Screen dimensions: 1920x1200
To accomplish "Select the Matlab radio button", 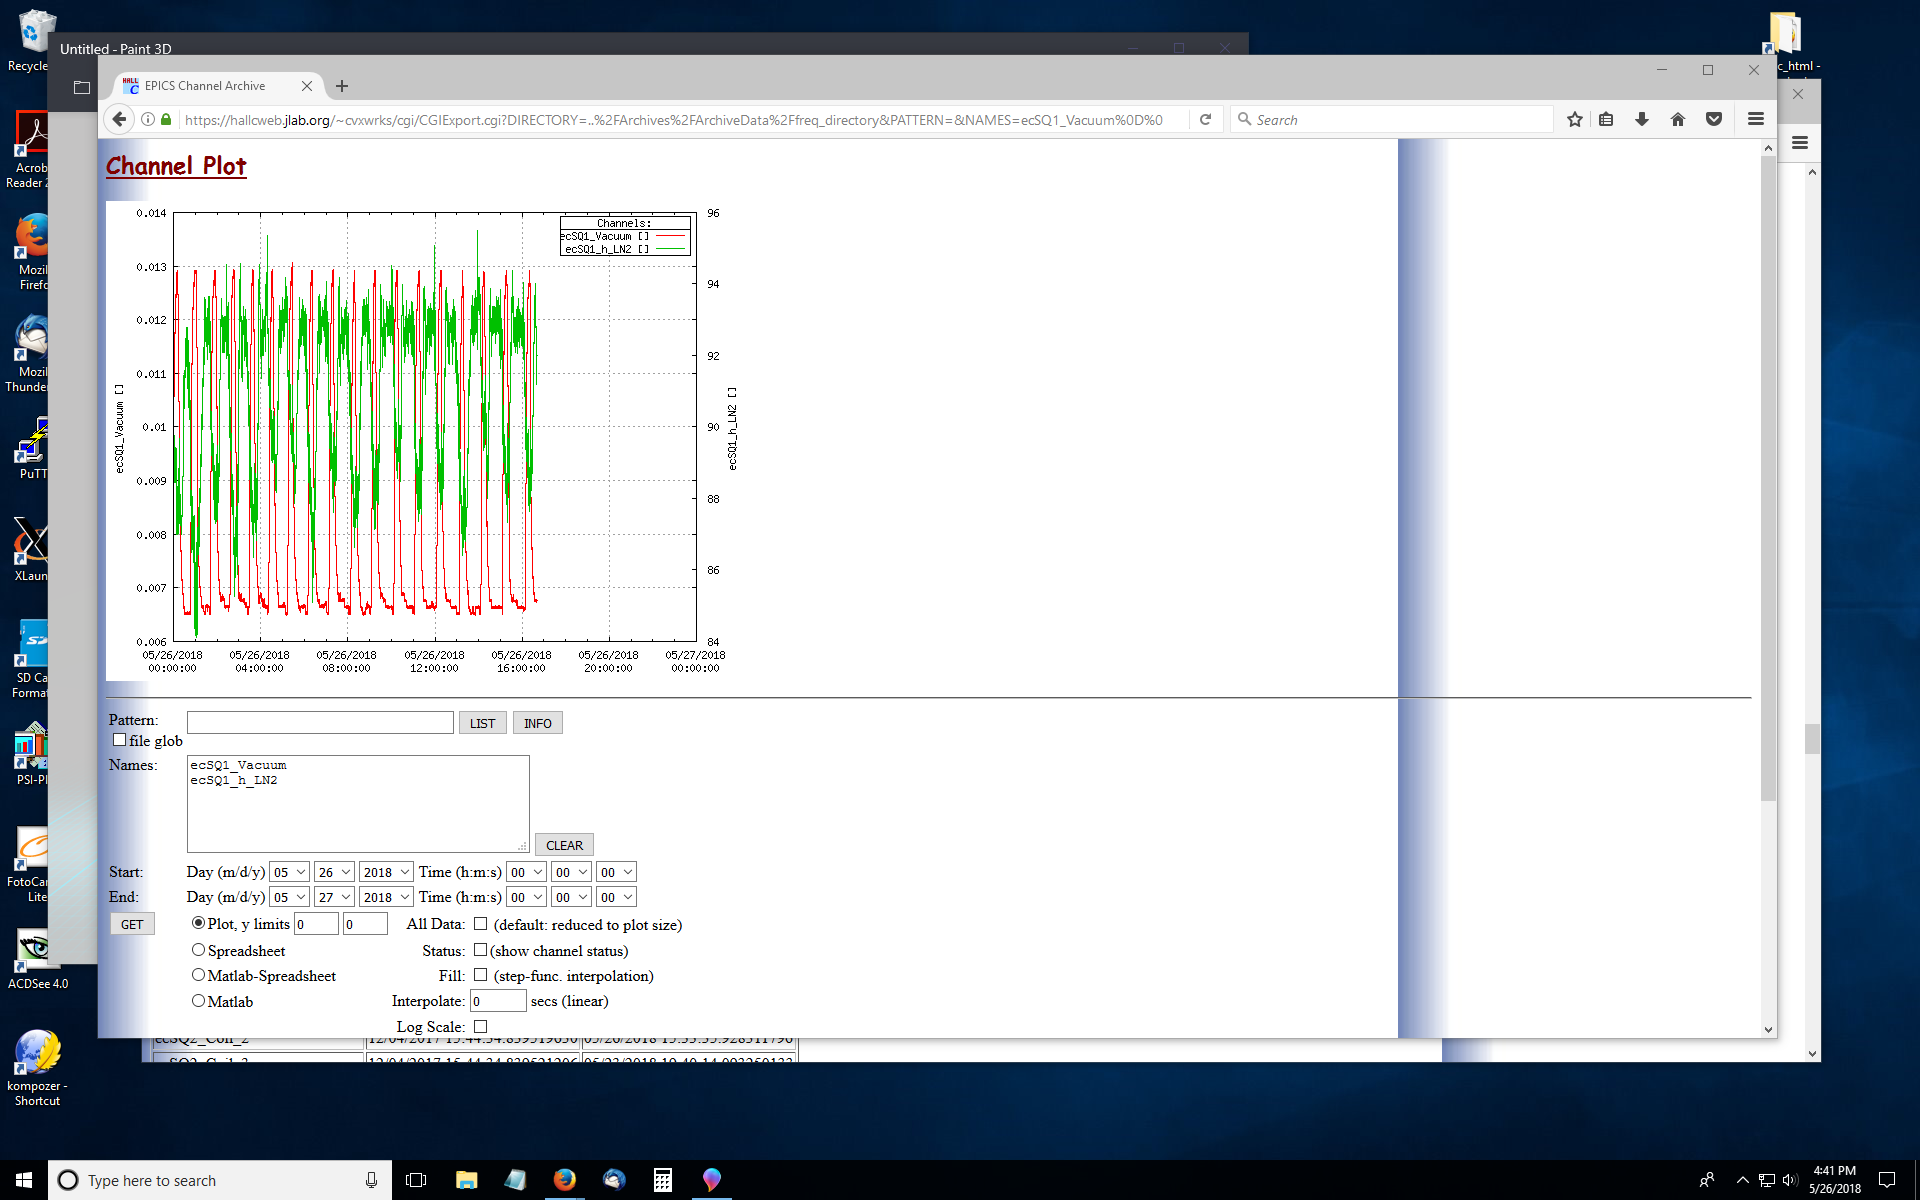I will [198, 1001].
